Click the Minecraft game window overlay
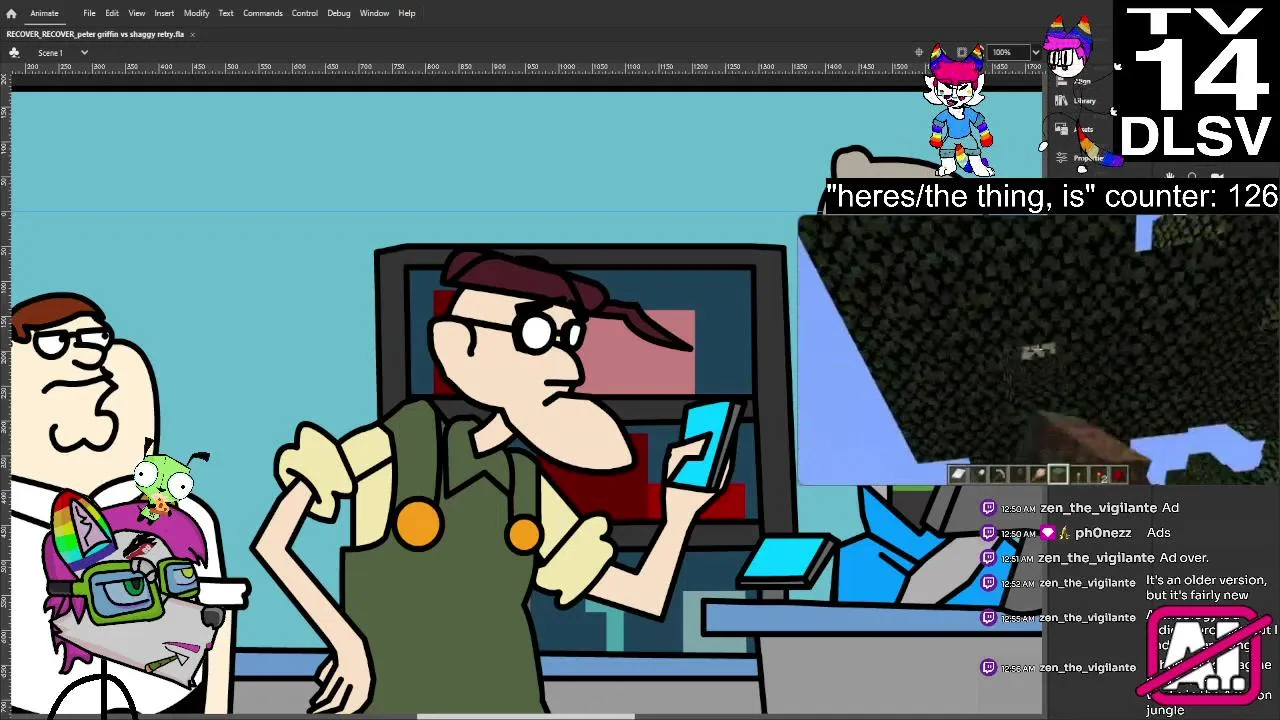This screenshot has width=1280, height=720. pos(1038,350)
